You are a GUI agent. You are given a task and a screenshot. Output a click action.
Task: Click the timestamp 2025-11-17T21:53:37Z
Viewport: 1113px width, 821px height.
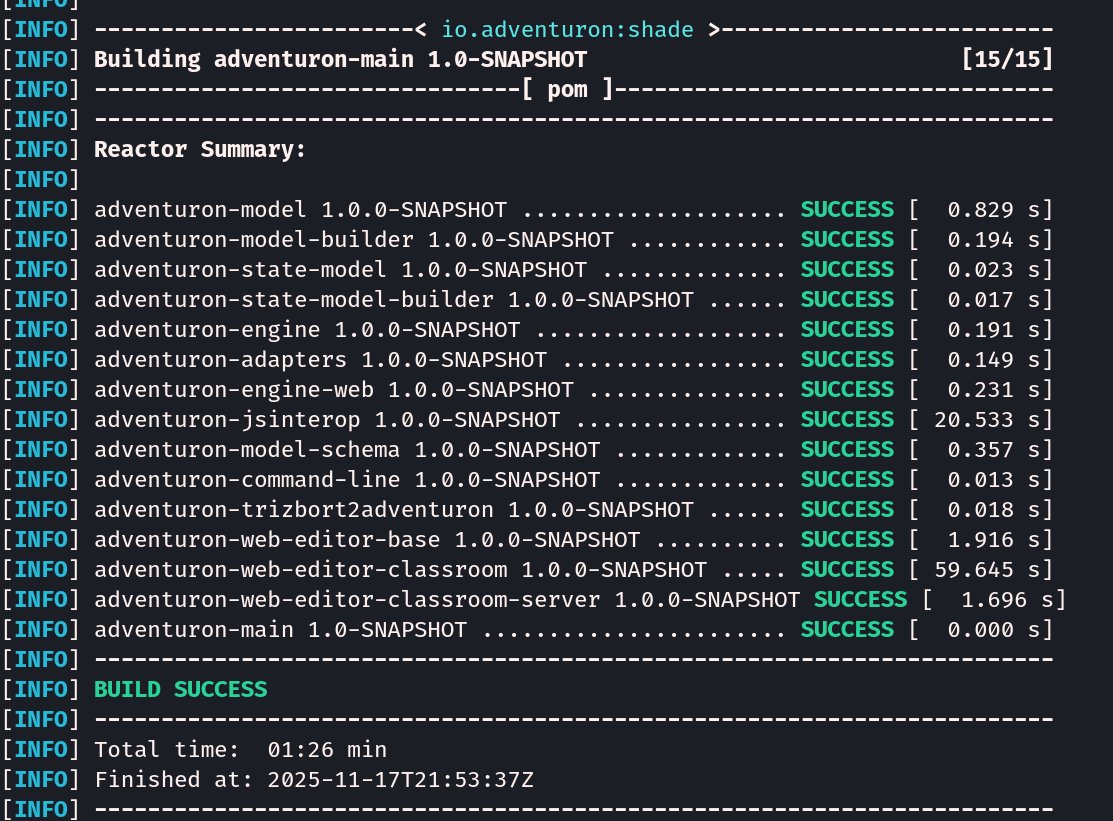pos(400,779)
